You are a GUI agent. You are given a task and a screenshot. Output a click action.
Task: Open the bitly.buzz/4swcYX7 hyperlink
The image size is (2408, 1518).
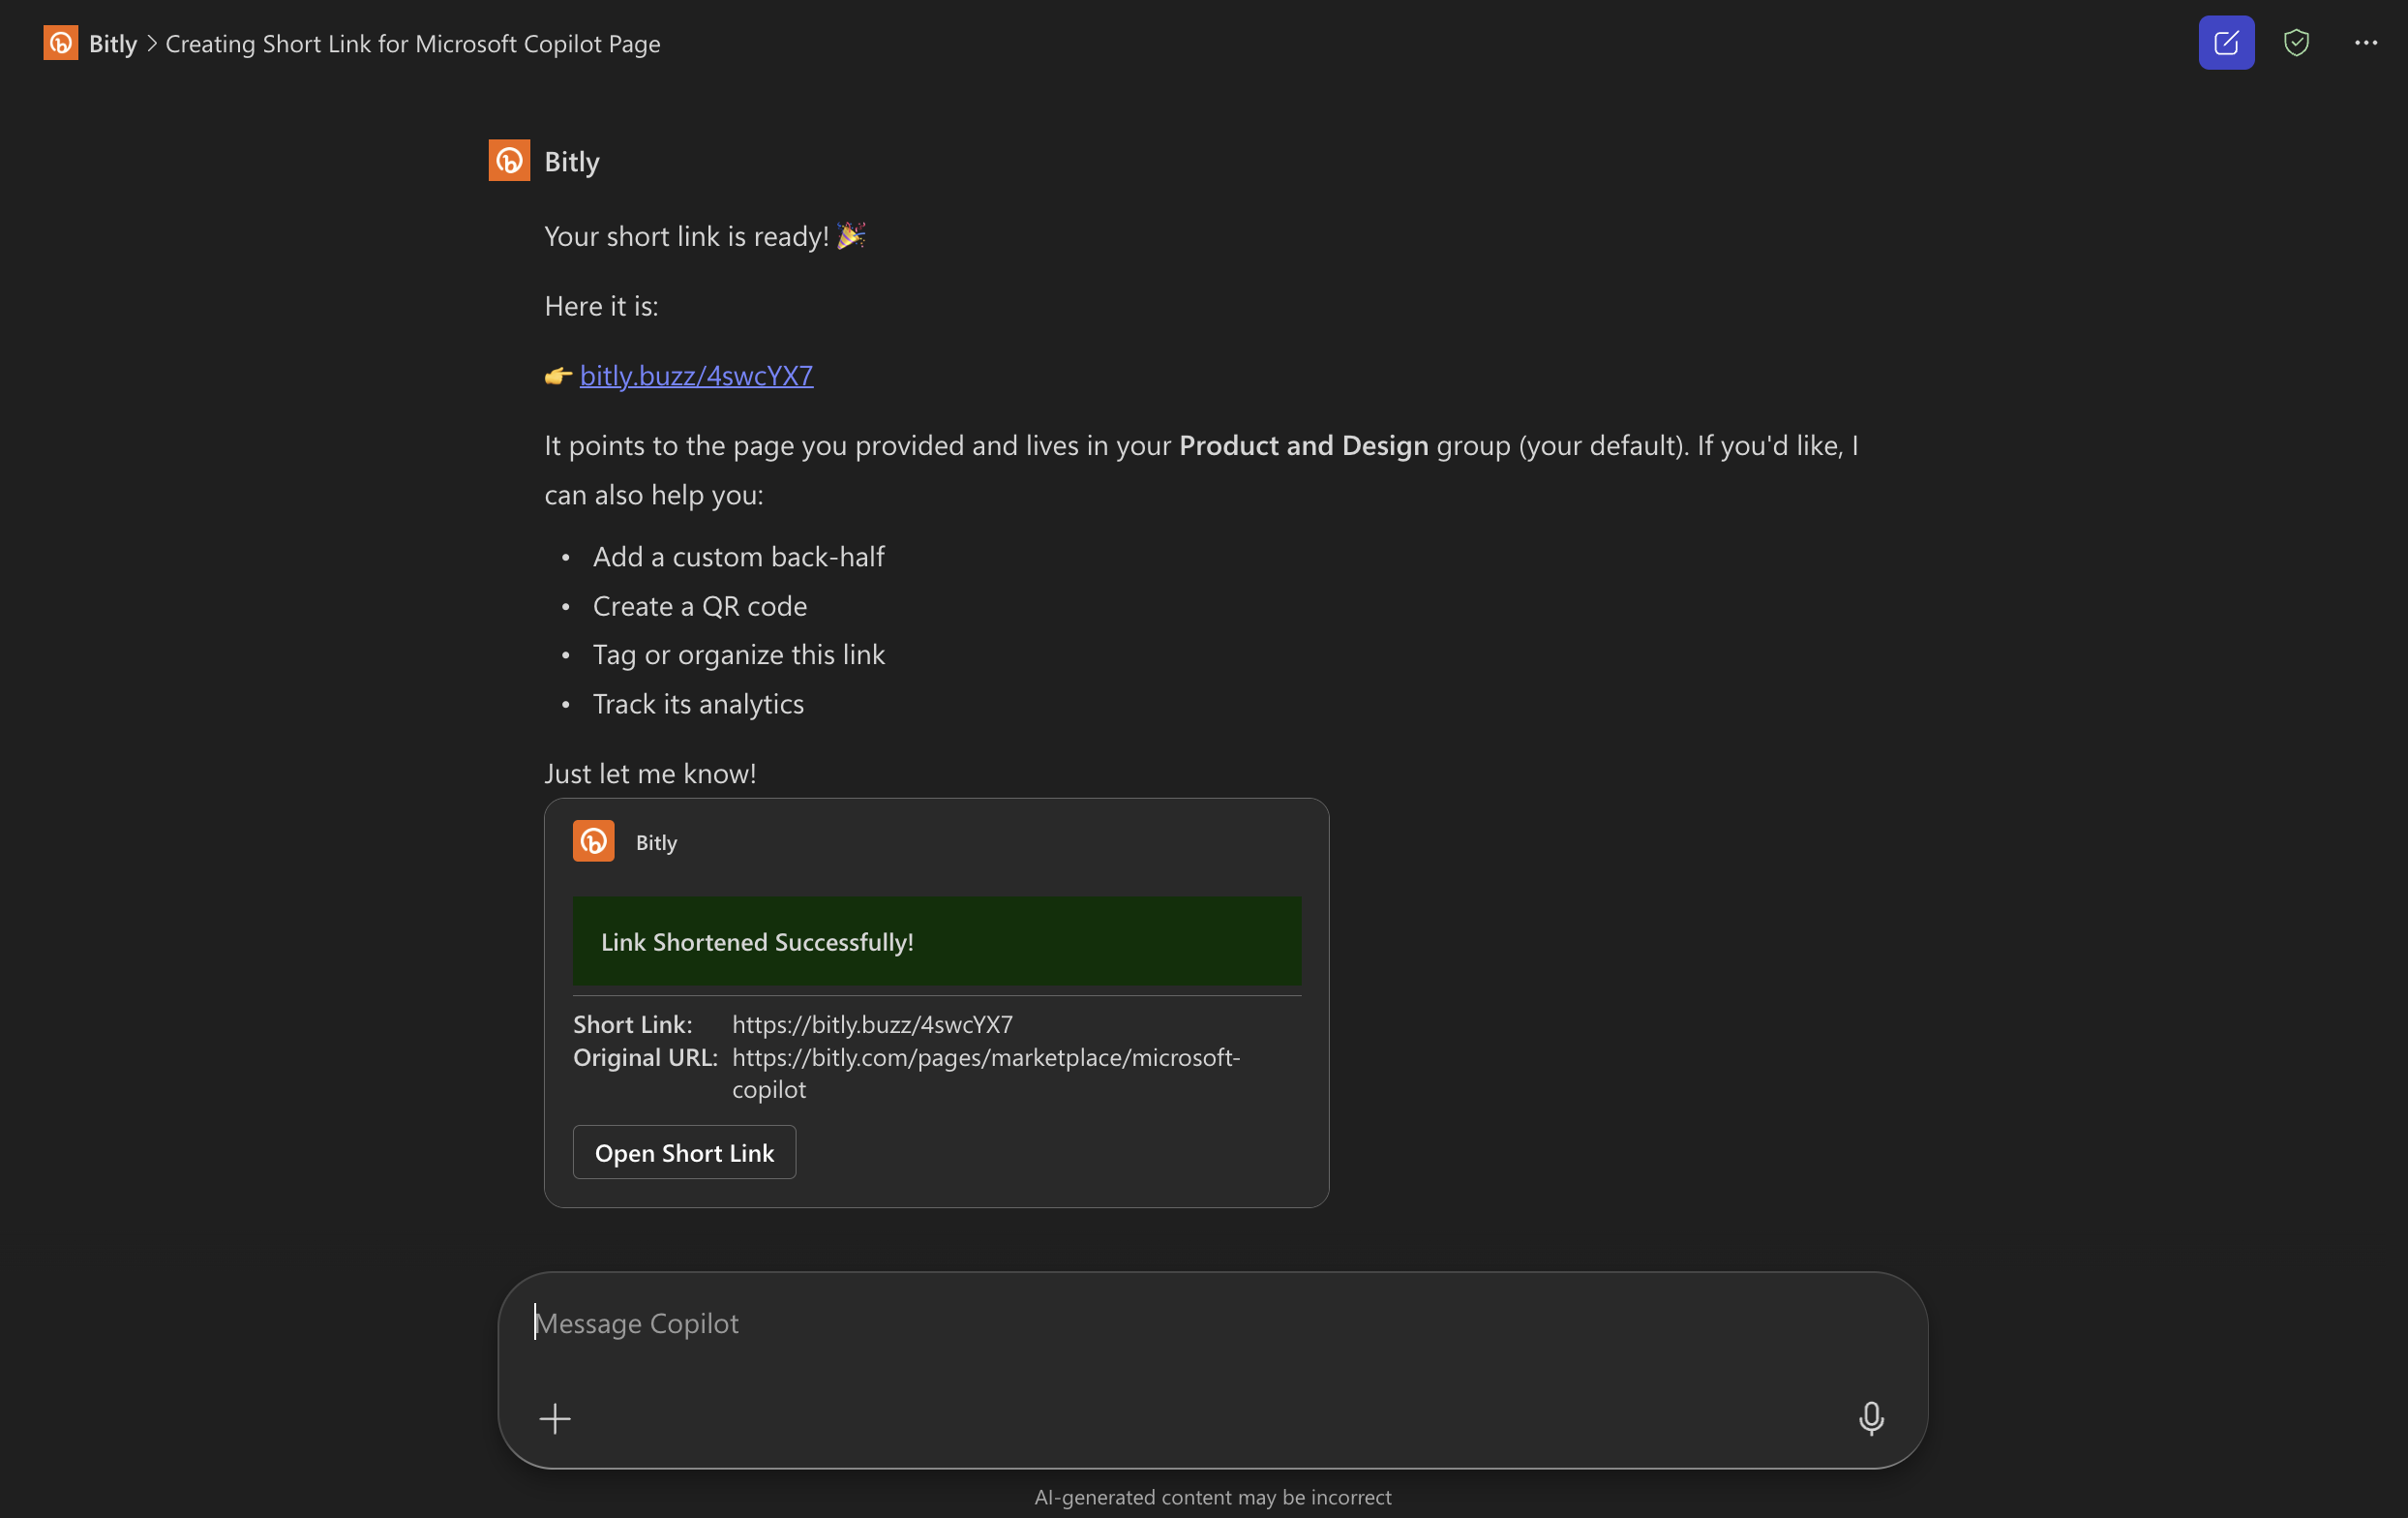pyautogui.click(x=696, y=375)
